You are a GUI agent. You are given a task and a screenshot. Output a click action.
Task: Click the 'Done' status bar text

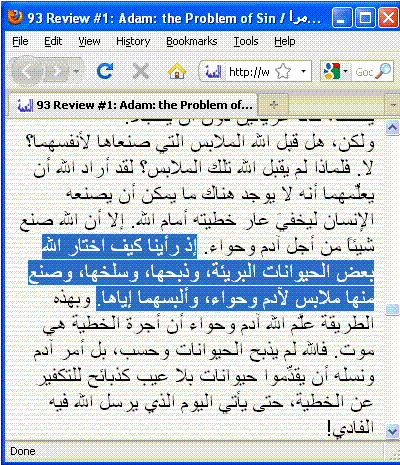point(23,451)
